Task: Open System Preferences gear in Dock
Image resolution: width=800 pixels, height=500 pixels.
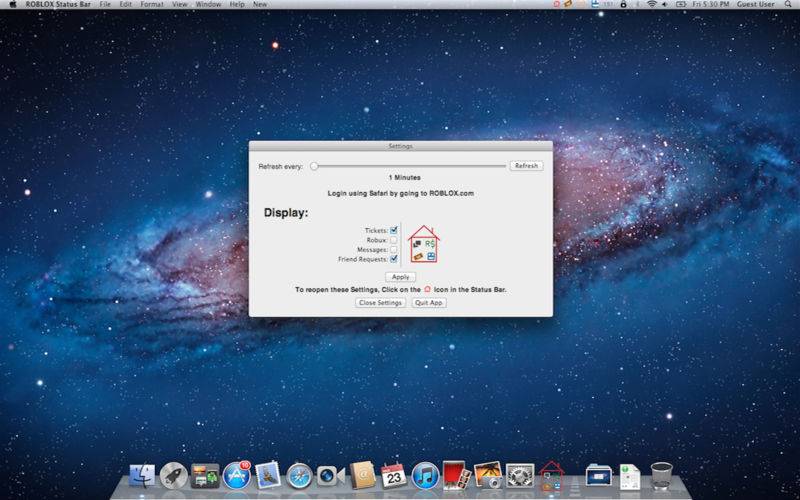Action: [x=519, y=477]
